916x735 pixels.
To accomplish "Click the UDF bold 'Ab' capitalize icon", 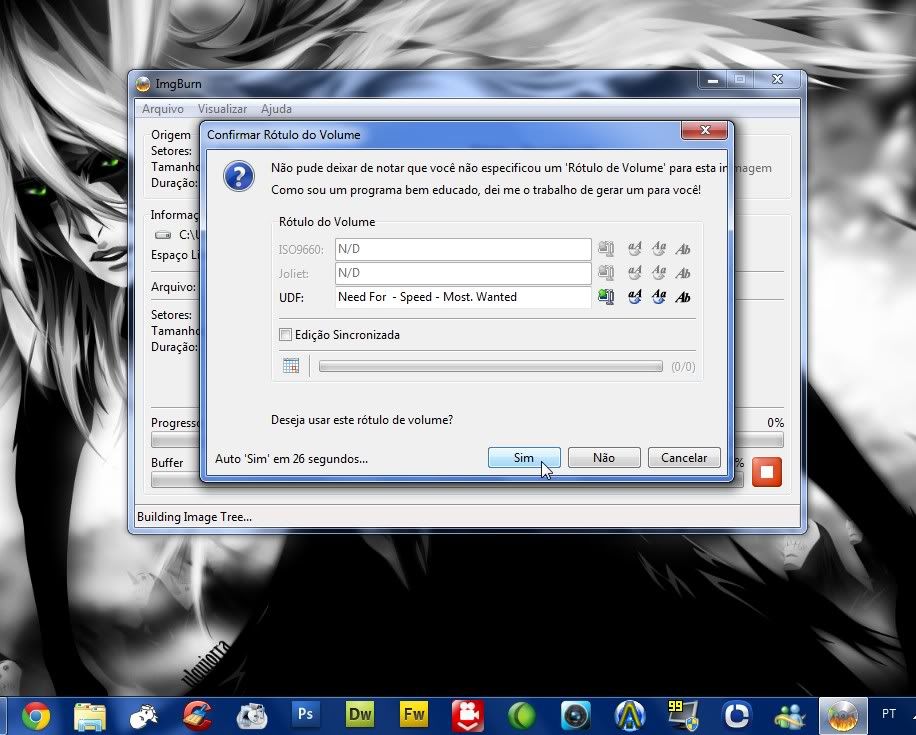I will click(x=683, y=297).
